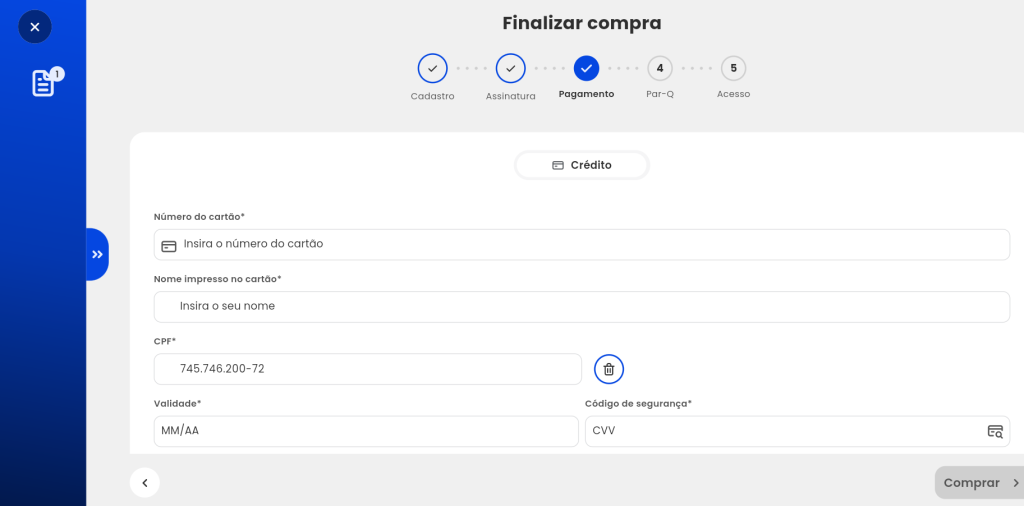Show CVV help card icon
Screen dimensions: 1024x506
(x=995, y=432)
